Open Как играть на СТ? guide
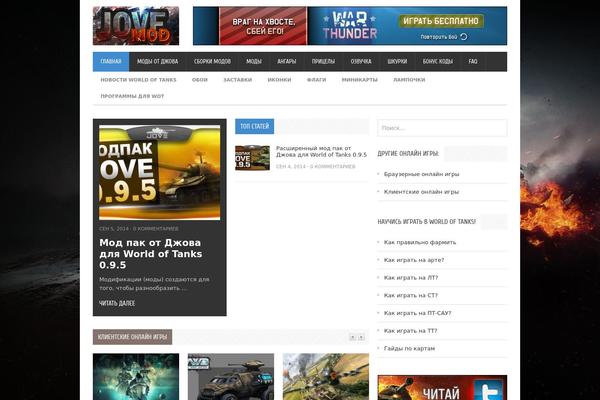Viewport: 600px width, 400px height. (411, 295)
